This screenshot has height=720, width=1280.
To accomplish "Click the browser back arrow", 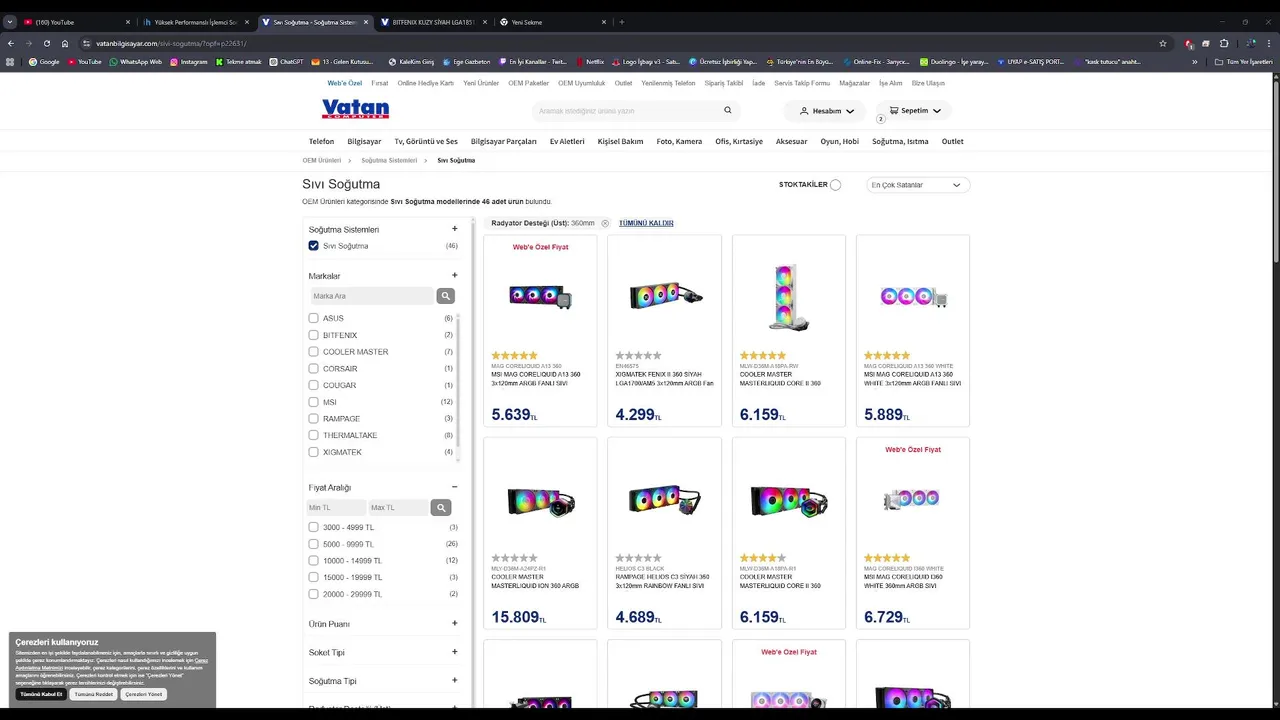I will [x=11, y=43].
